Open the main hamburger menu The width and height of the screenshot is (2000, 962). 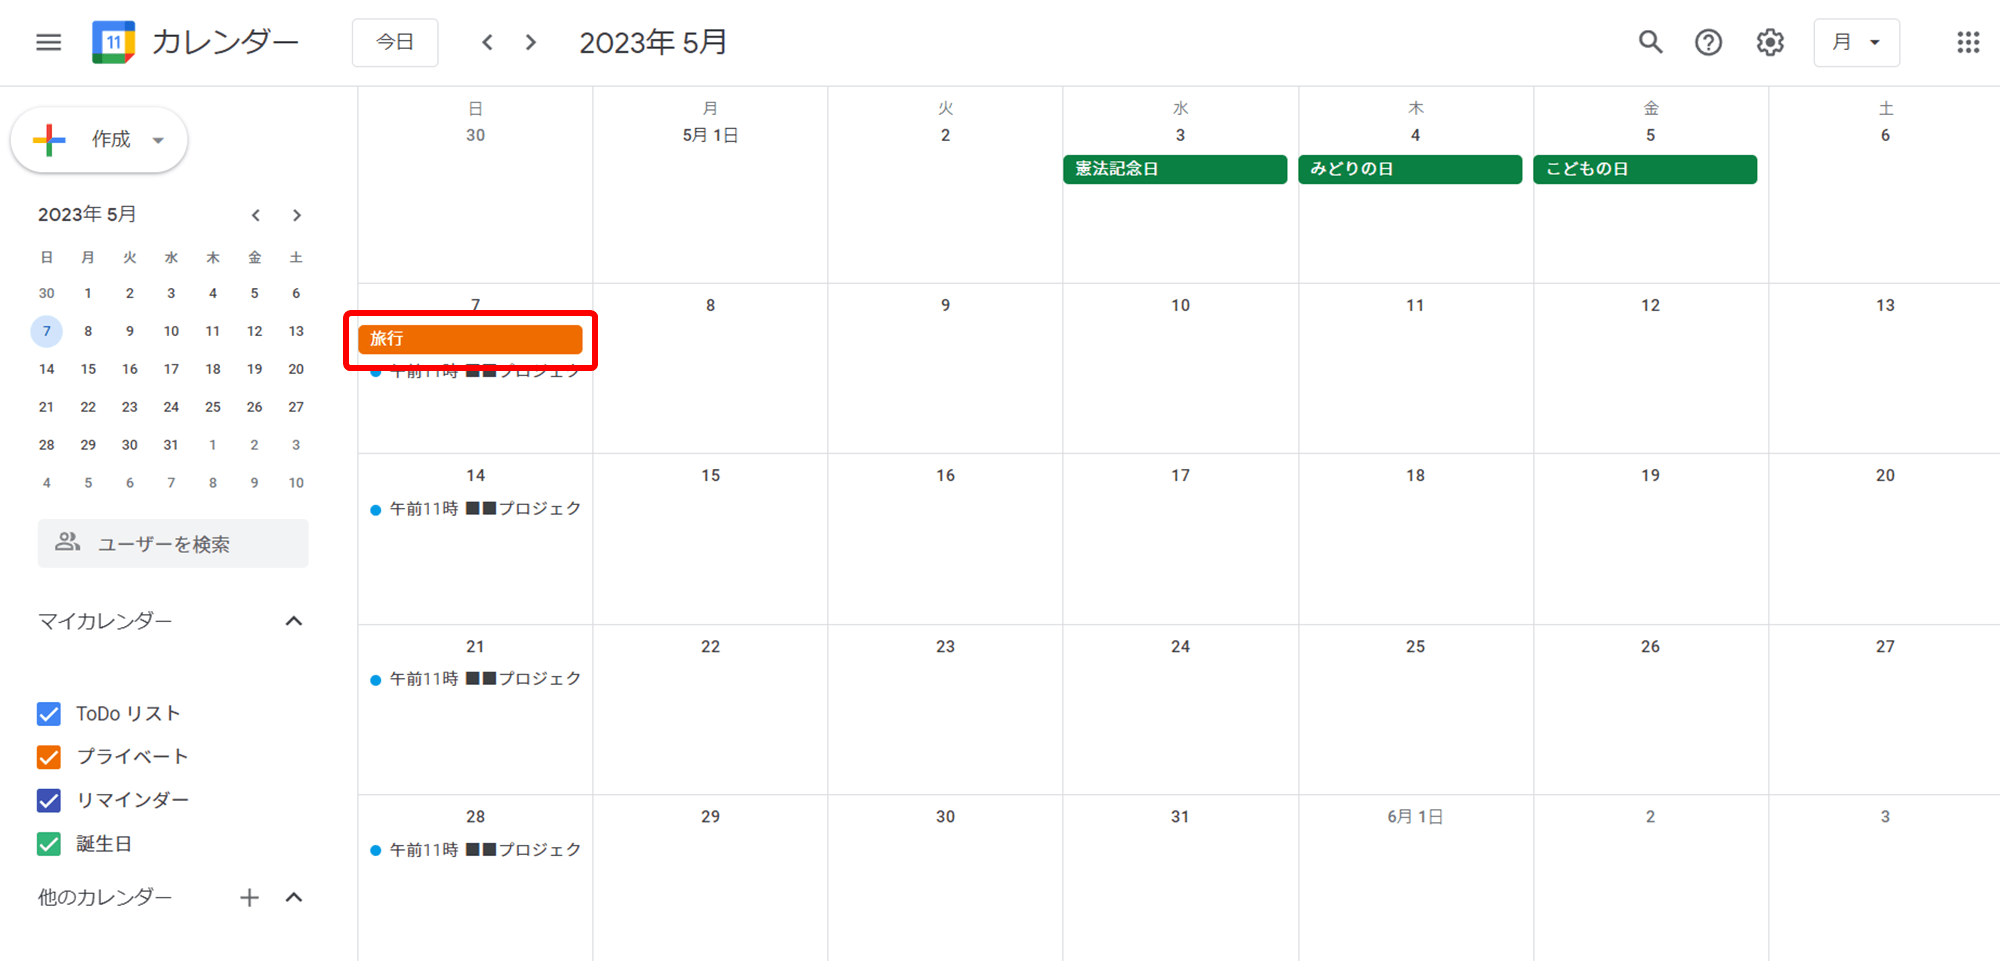click(48, 42)
